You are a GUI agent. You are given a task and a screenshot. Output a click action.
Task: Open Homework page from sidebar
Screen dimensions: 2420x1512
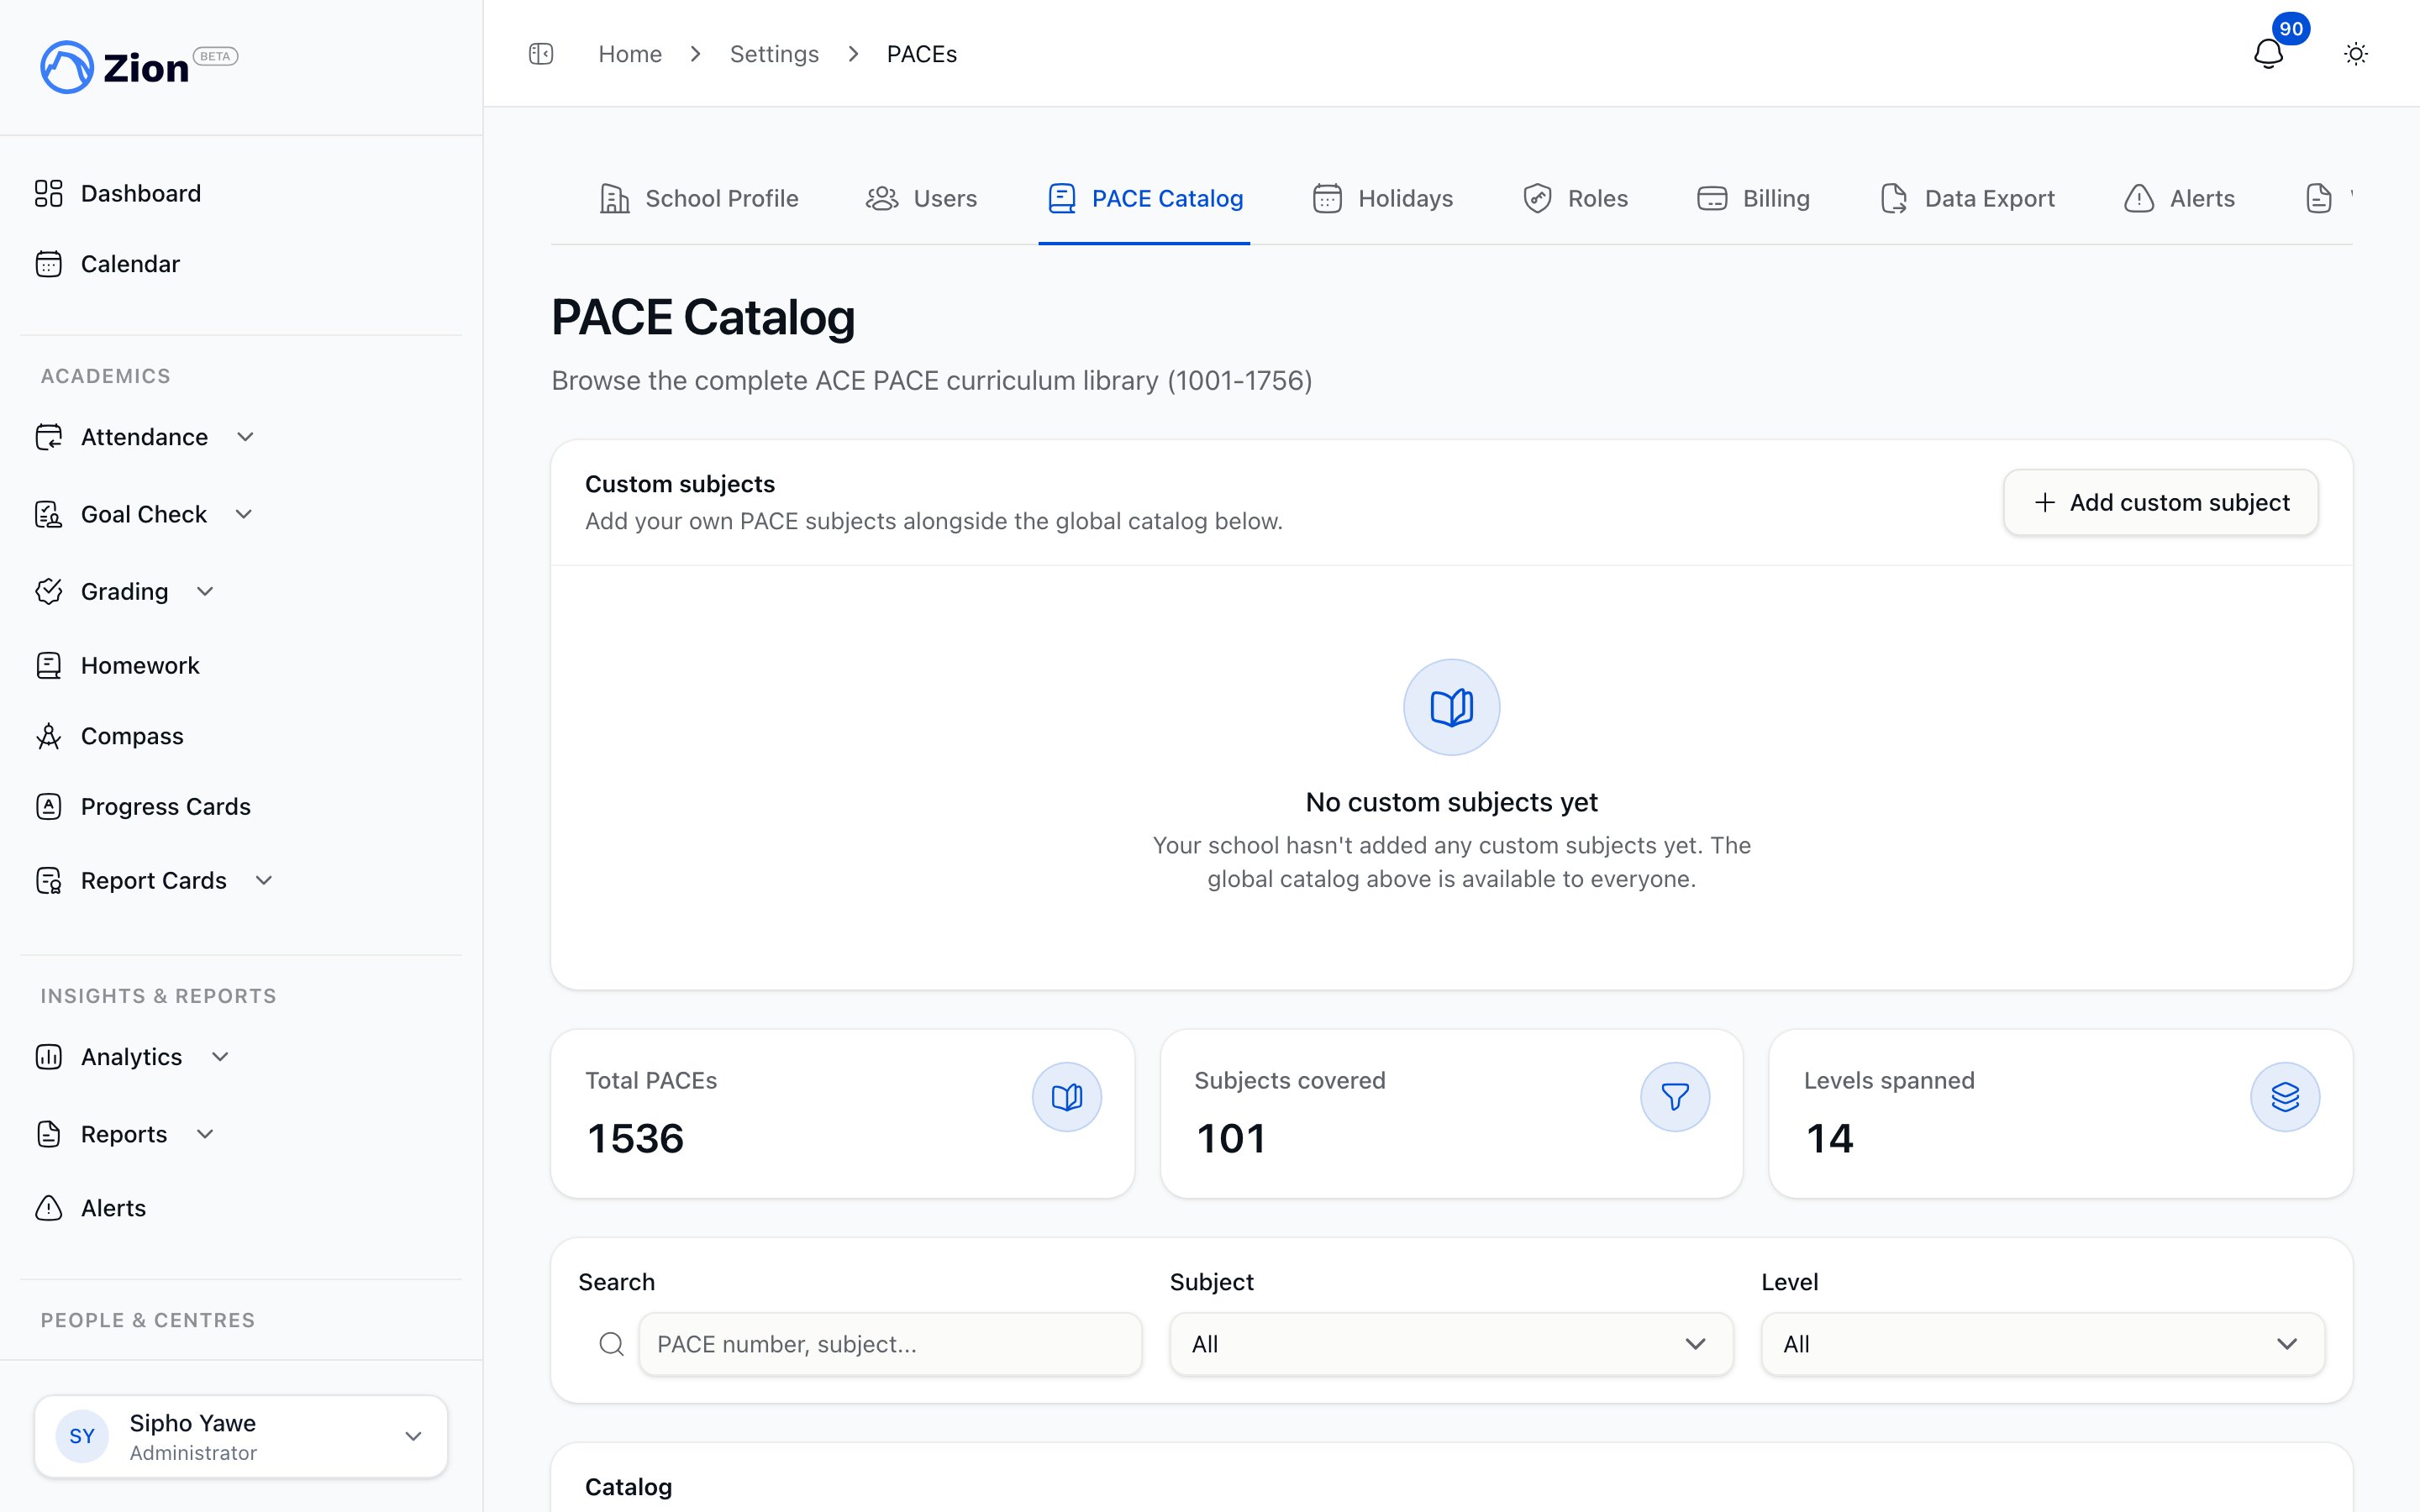140,665
